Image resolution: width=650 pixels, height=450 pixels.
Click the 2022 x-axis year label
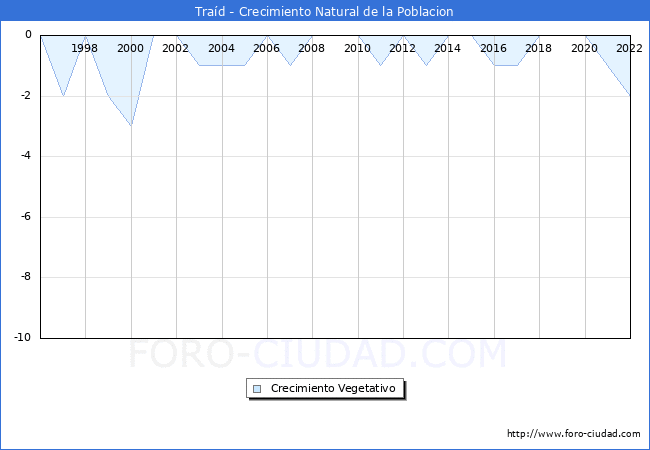[x=629, y=48]
